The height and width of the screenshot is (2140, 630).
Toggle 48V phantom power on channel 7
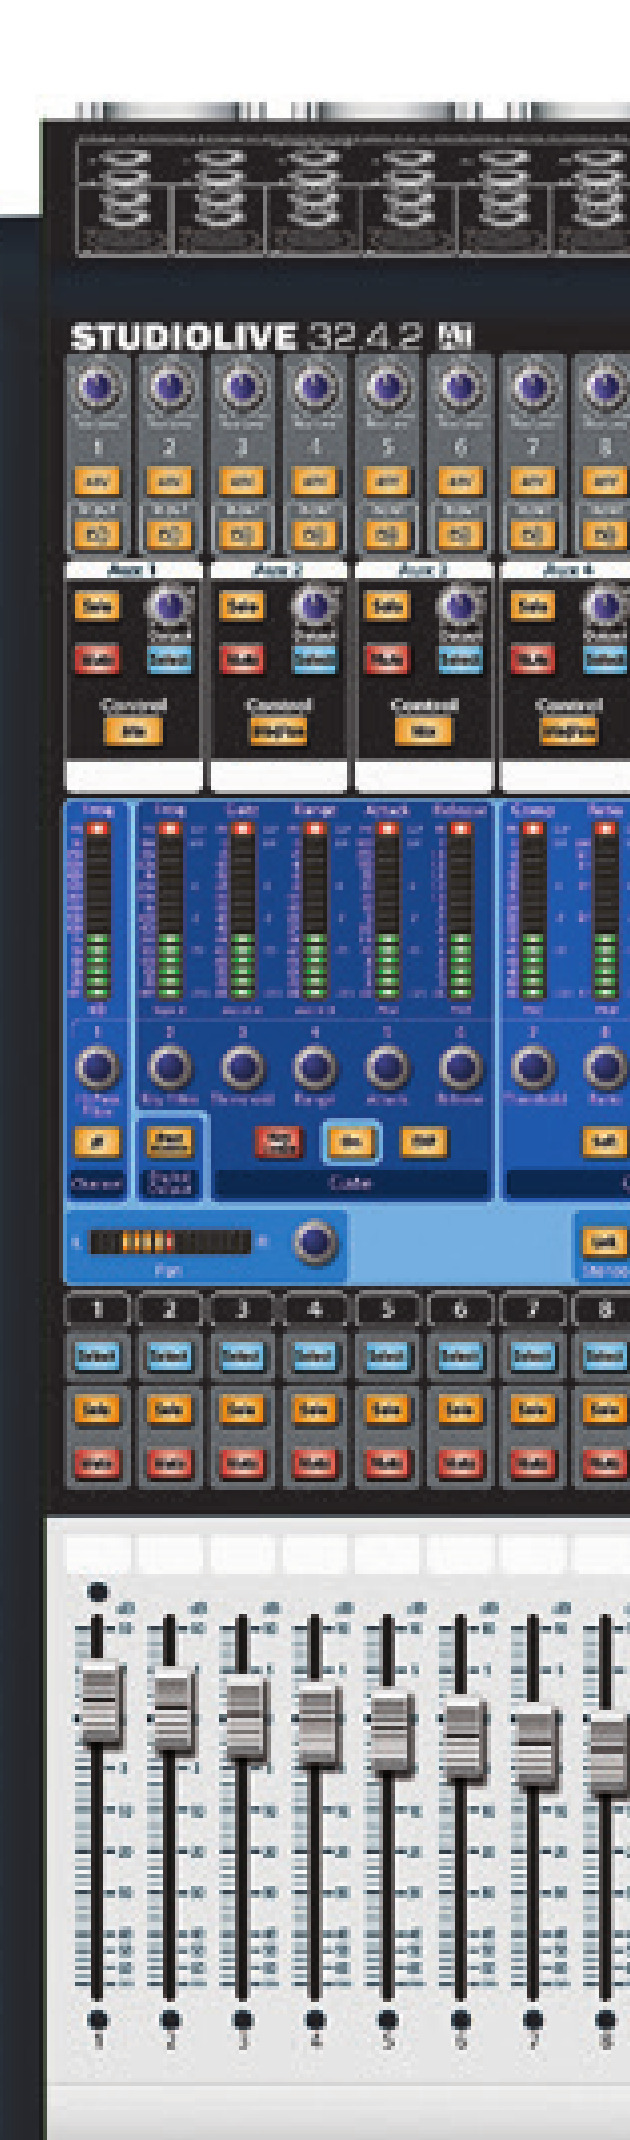pos(532,481)
